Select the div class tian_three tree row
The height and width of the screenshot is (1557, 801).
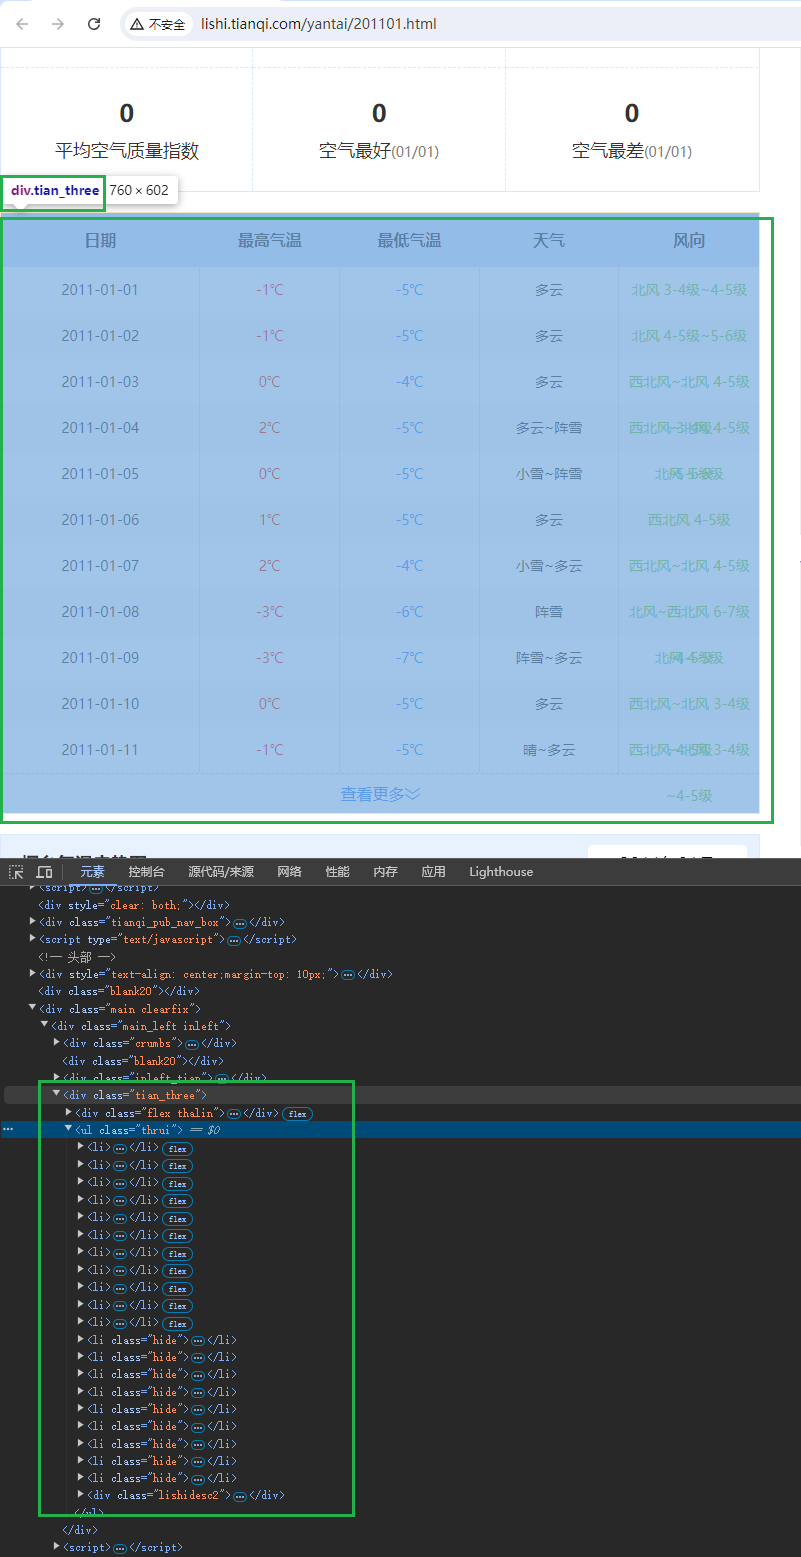coord(400,1096)
